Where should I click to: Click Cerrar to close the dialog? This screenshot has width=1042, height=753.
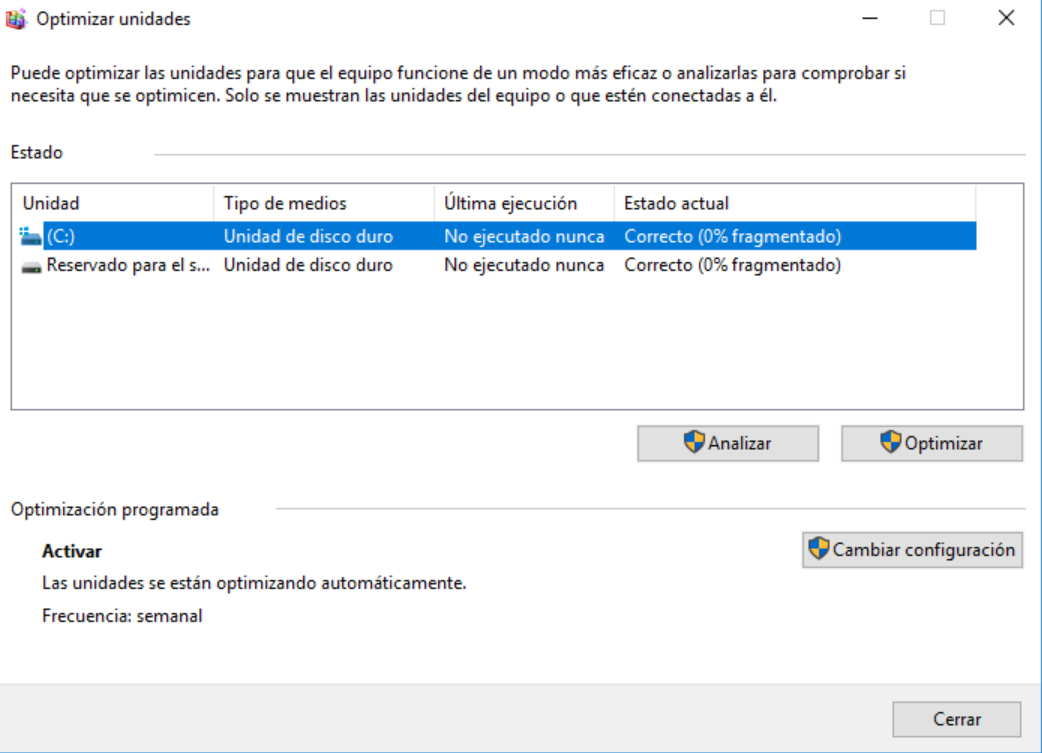[x=956, y=719]
